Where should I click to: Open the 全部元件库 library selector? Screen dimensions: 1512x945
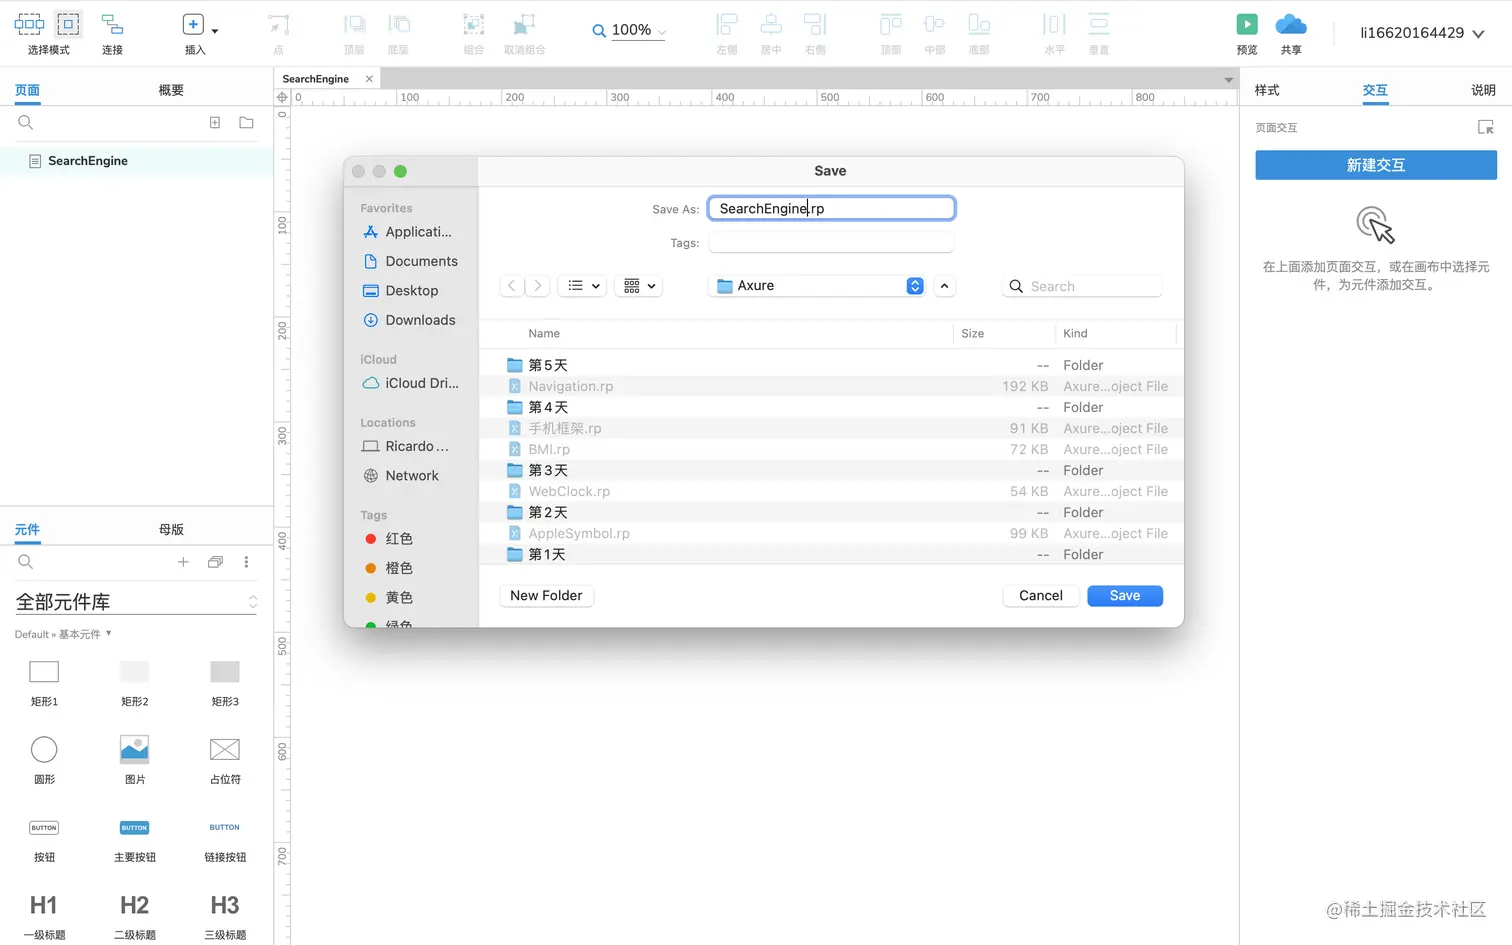click(x=136, y=601)
